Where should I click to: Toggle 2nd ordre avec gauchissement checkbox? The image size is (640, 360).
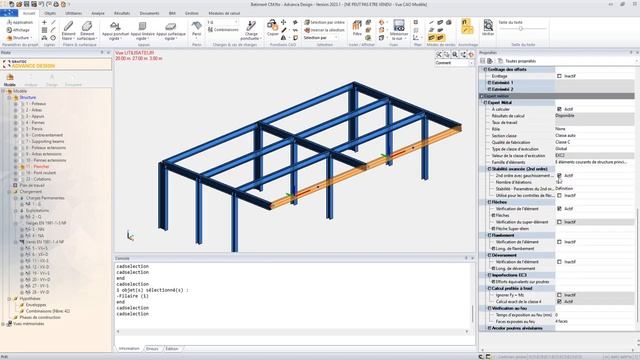click(559, 176)
